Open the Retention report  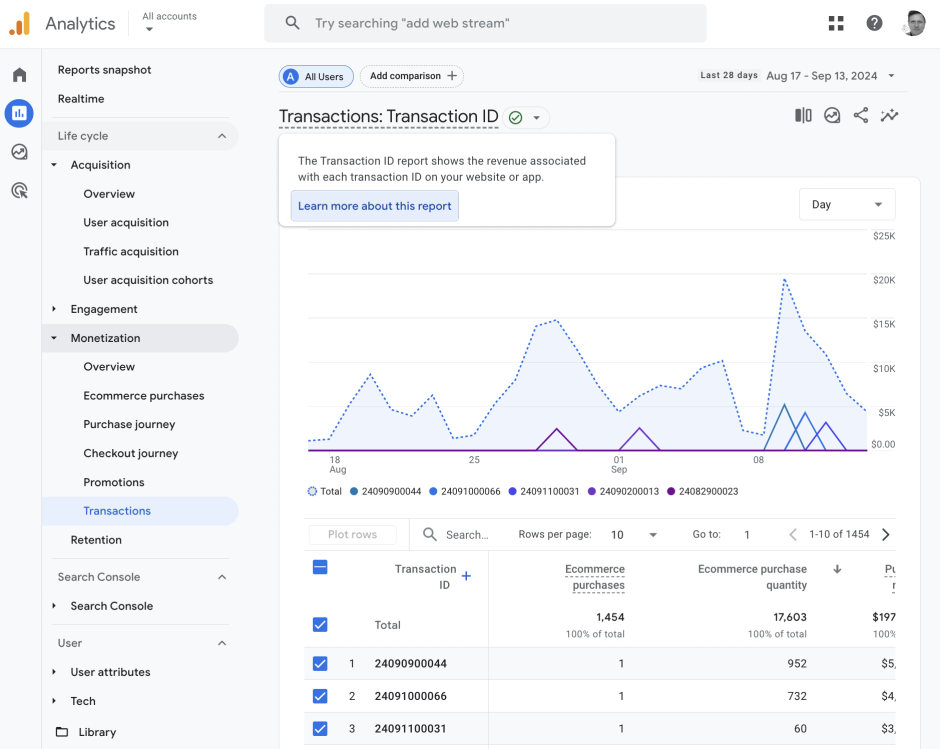click(96, 539)
